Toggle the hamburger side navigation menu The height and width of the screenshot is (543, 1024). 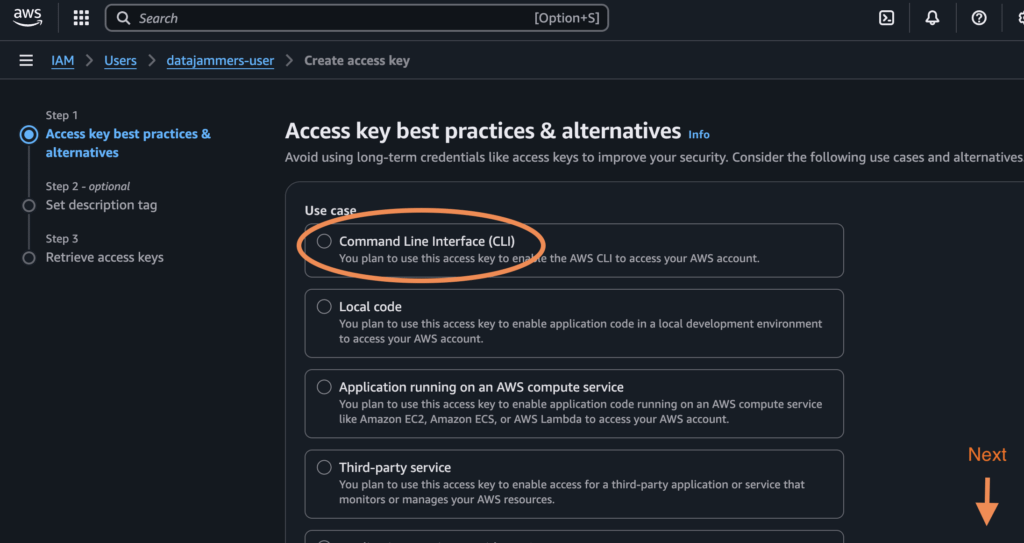(26, 61)
